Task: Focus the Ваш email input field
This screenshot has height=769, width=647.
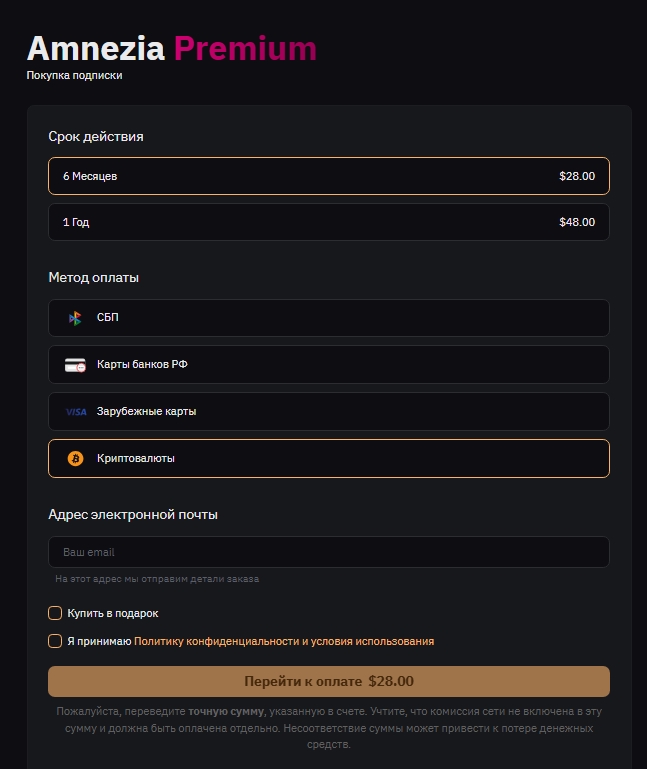Action: [x=328, y=552]
